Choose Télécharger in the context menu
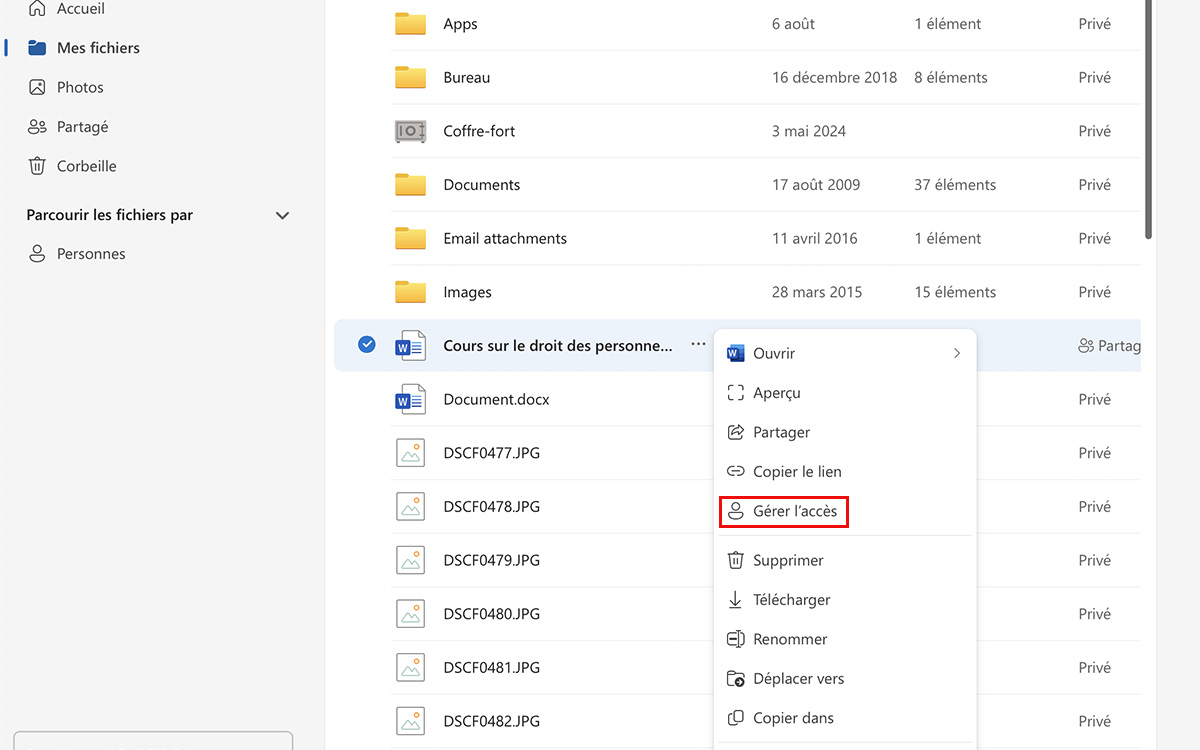Image resolution: width=1200 pixels, height=750 pixels. pyautogui.click(x=791, y=600)
